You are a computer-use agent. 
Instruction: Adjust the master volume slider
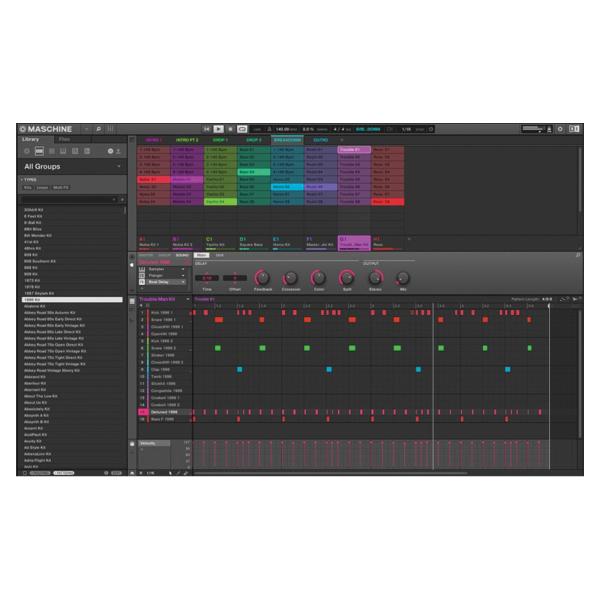pos(533,129)
